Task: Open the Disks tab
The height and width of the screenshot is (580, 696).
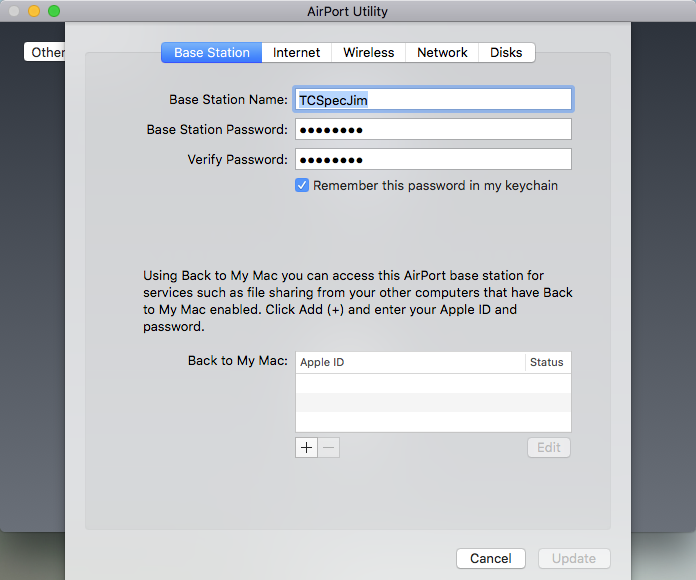Action: [506, 52]
